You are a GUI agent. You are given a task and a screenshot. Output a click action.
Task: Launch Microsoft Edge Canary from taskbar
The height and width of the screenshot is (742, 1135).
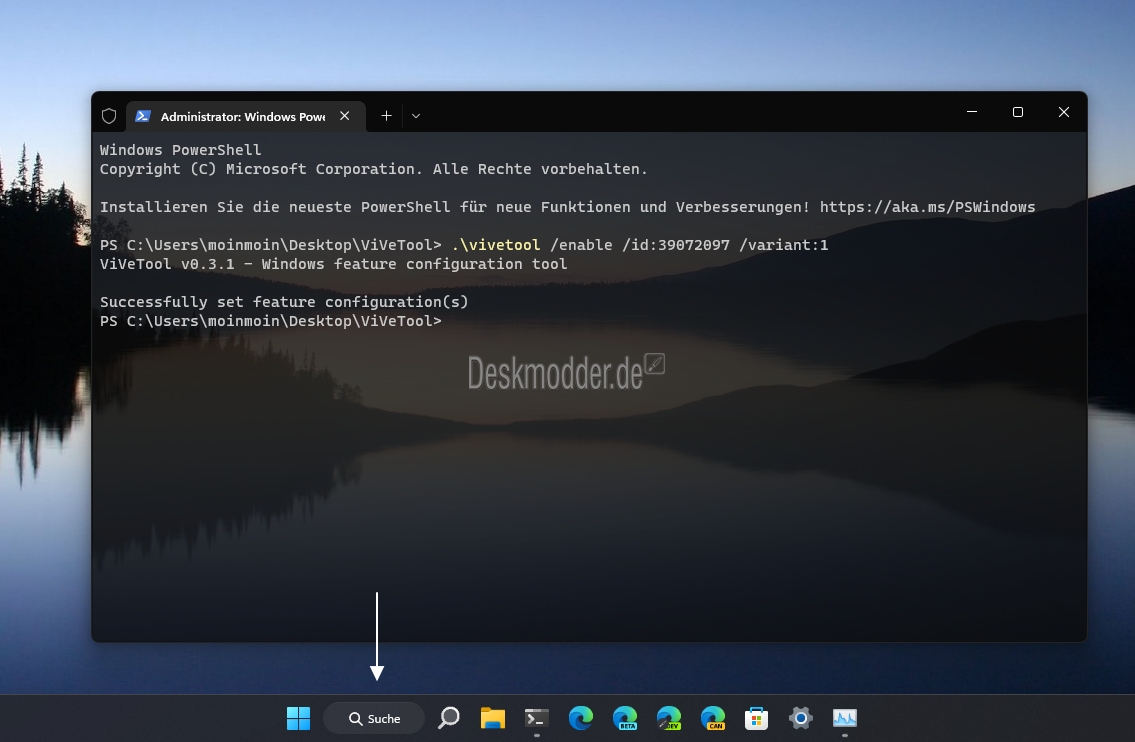click(713, 718)
